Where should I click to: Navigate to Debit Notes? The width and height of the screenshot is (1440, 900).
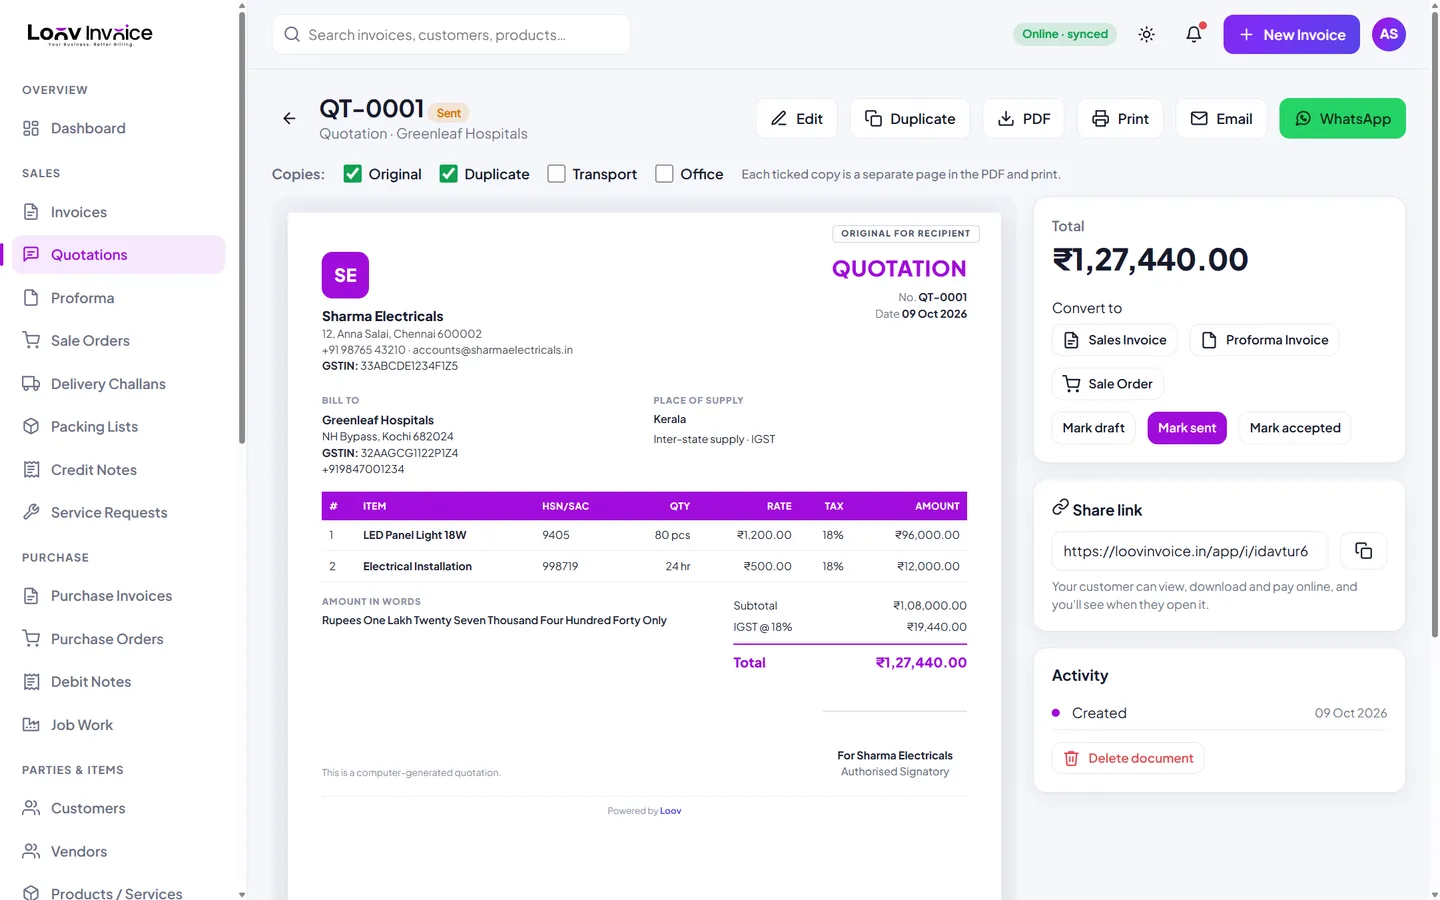click(118, 682)
